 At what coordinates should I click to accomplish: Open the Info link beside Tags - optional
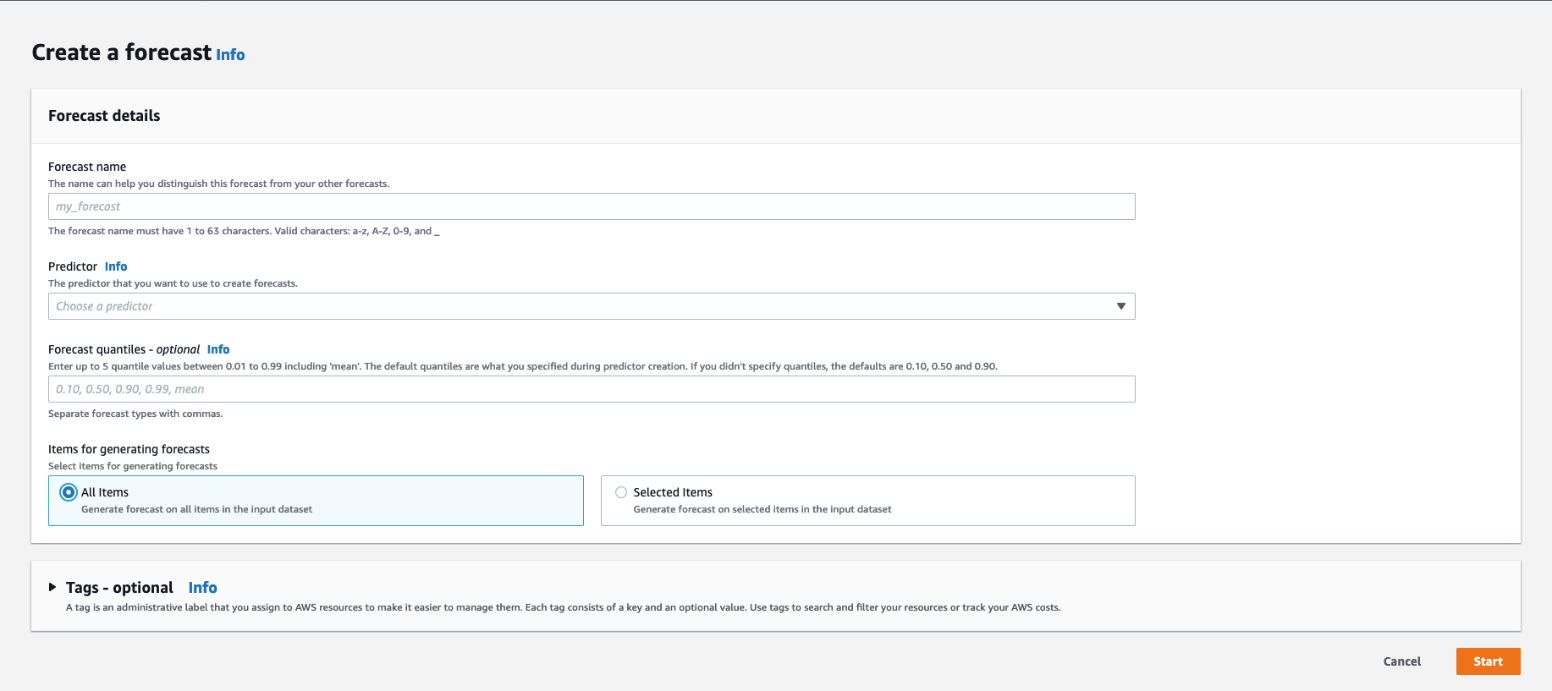coord(202,588)
